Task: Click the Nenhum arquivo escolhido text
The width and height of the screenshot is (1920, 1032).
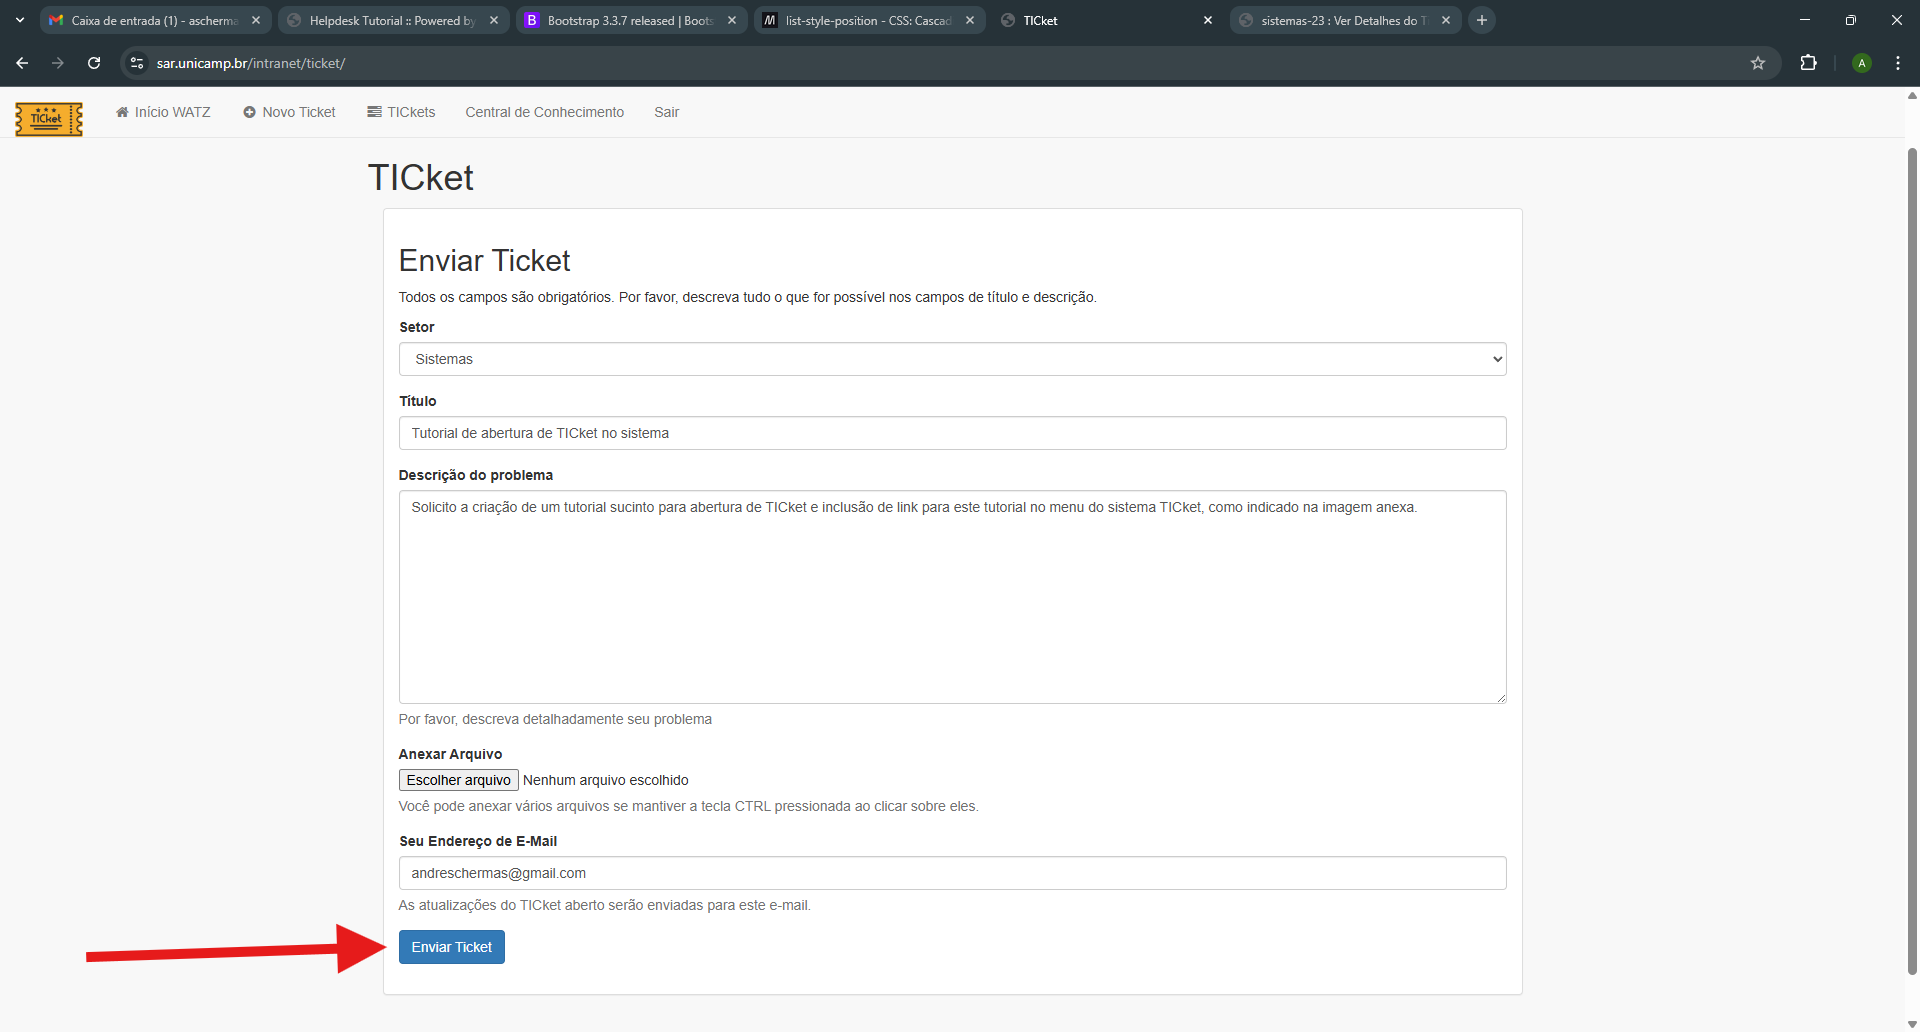Action: click(x=606, y=780)
